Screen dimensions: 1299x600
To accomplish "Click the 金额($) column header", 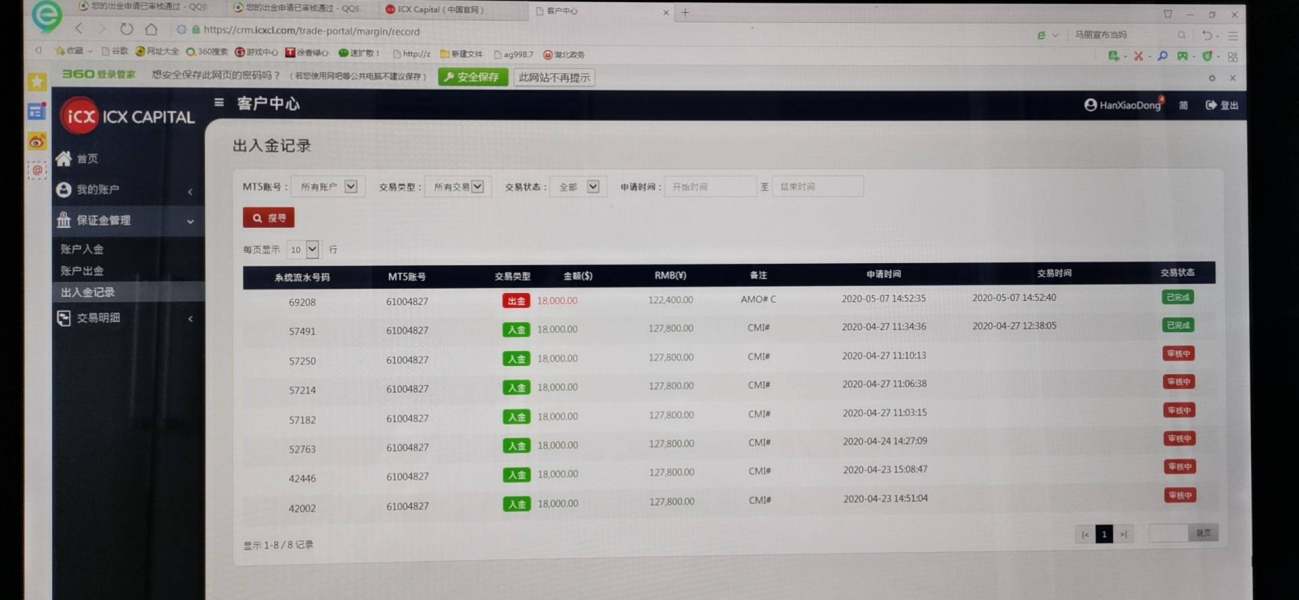I will (578, 274).
